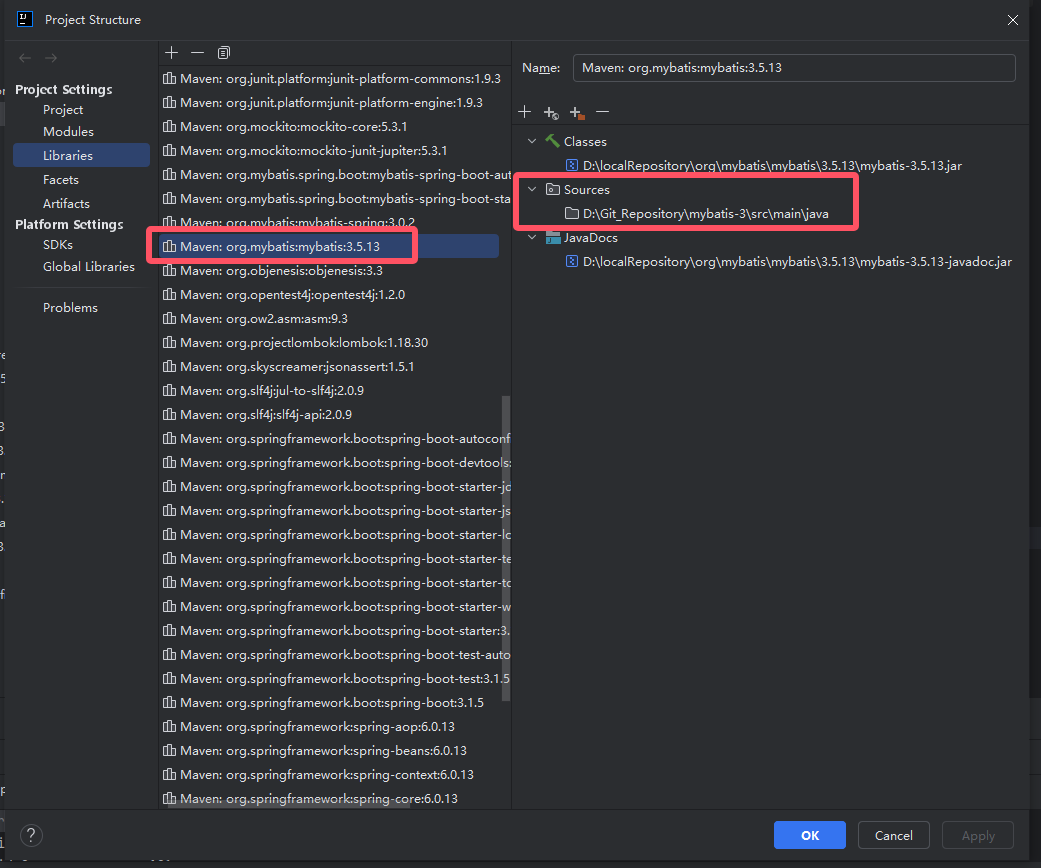Viewport: 1041px width, 868px height.
Task: Collapse the Sources node
Action: (x=532, y=190)
